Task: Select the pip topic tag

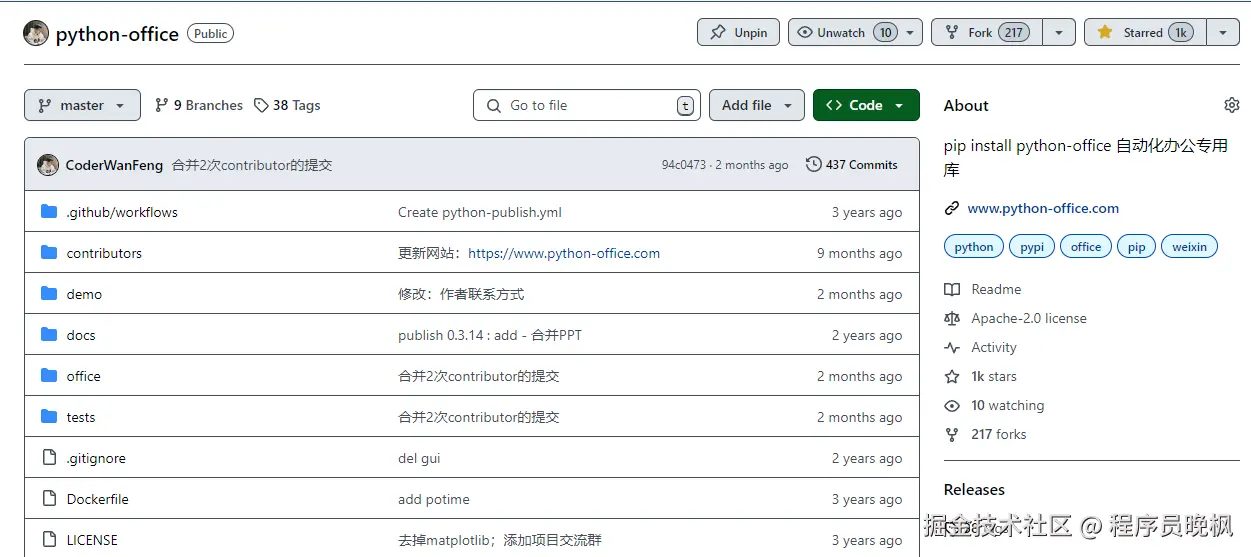Action: (1137, 246)
